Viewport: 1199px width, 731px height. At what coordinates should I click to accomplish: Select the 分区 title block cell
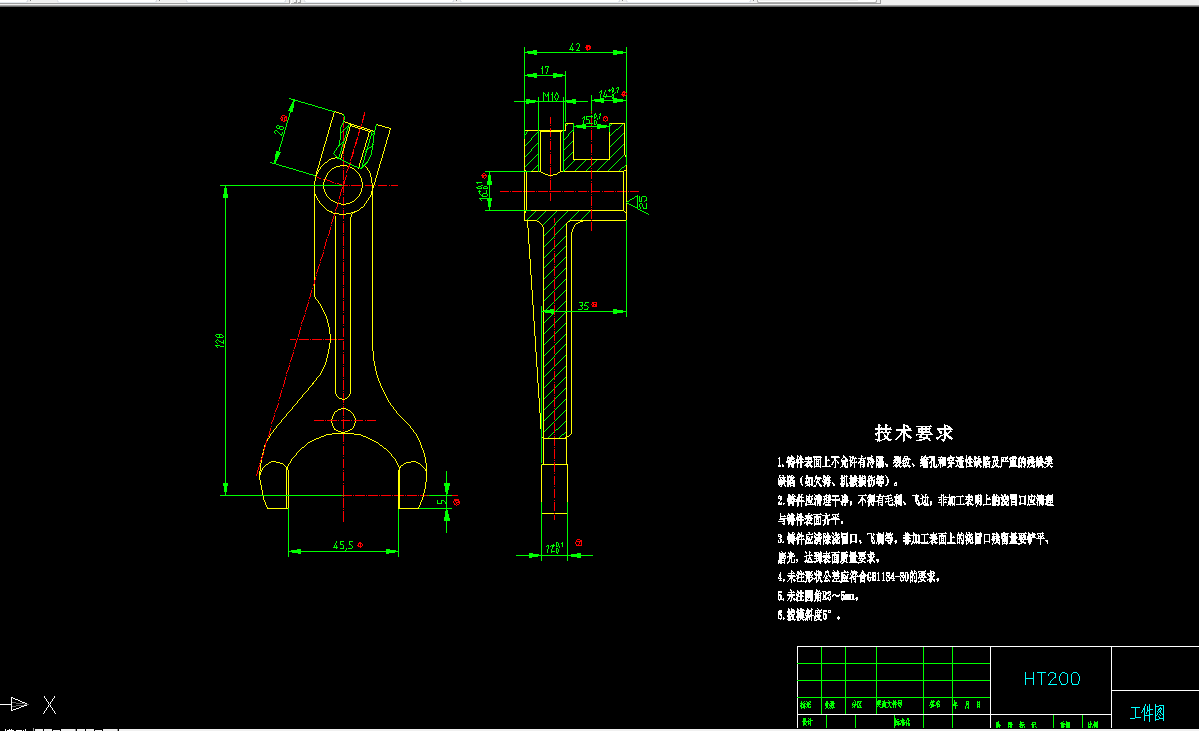(856, 704)
